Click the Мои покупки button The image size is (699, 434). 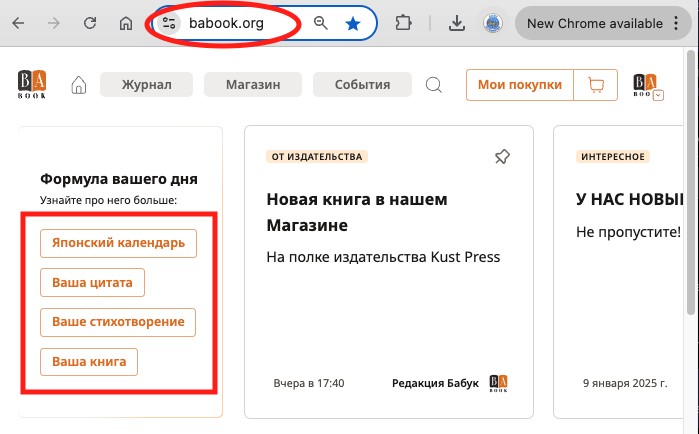coord(520,85)
